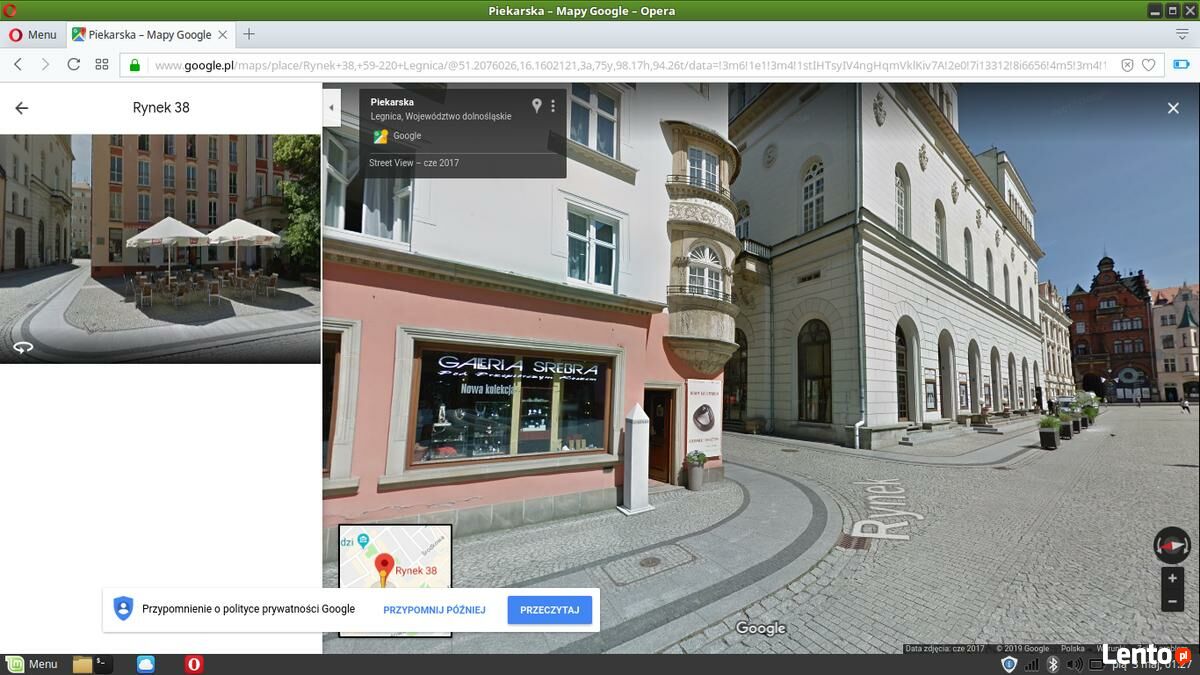Click the Google attribution link in card
1200x675 pixels.
click(407, 136)
